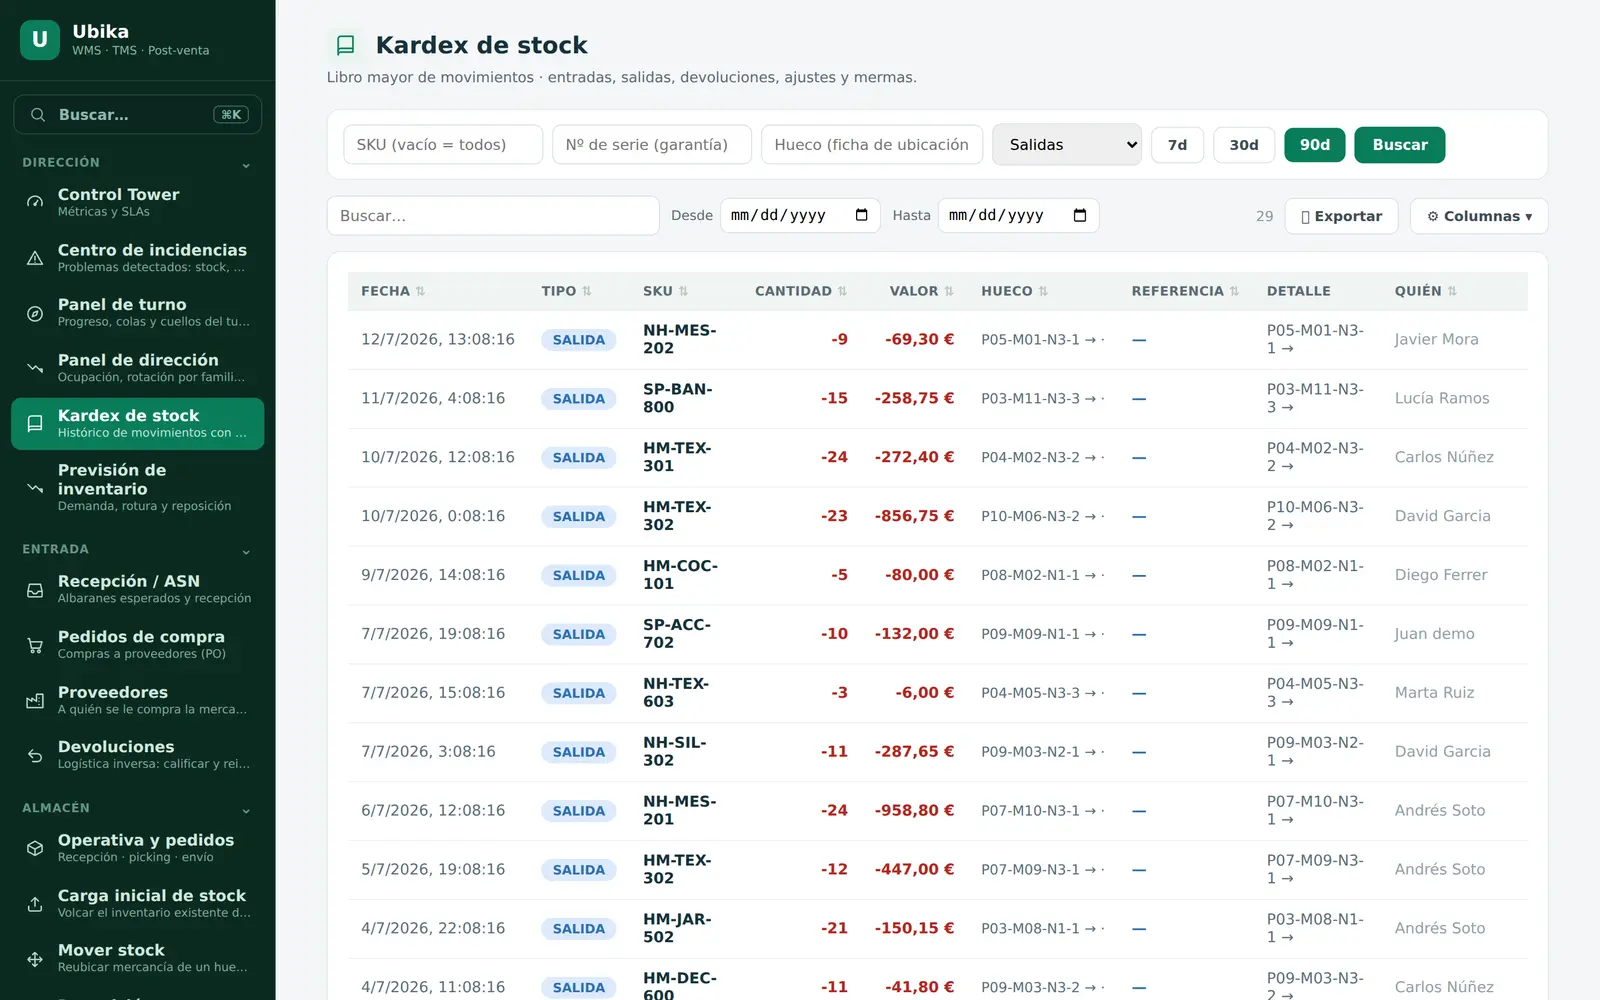
Task: Sort by the REFERENCIA column sort icon
Action: [x=1235, y=291]
